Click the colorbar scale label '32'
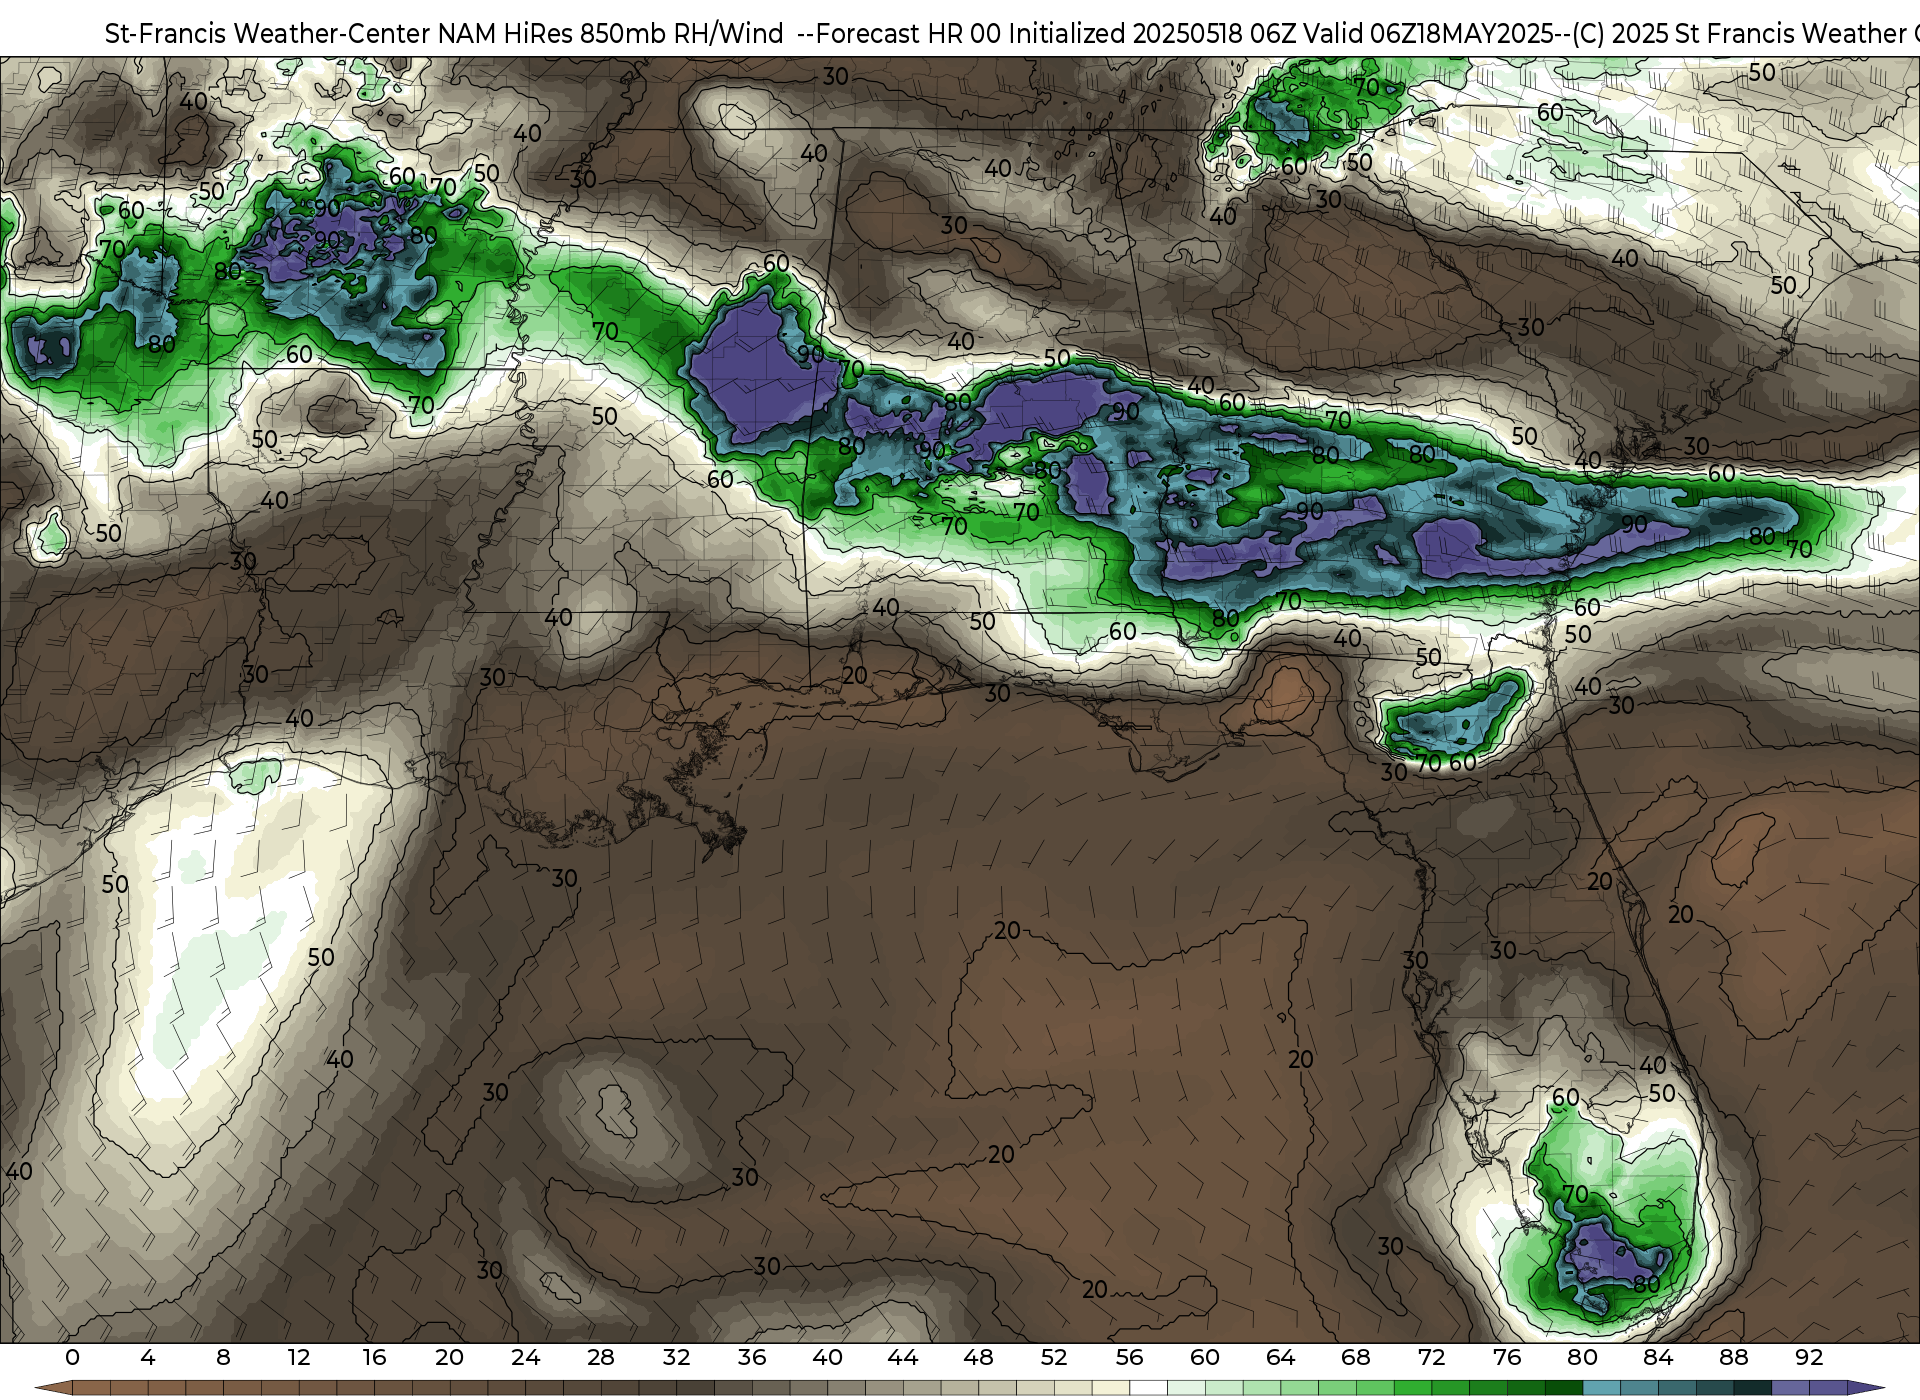Image resolution: width=1920 pixels, height=1400 pixels. click(676, 1357)
